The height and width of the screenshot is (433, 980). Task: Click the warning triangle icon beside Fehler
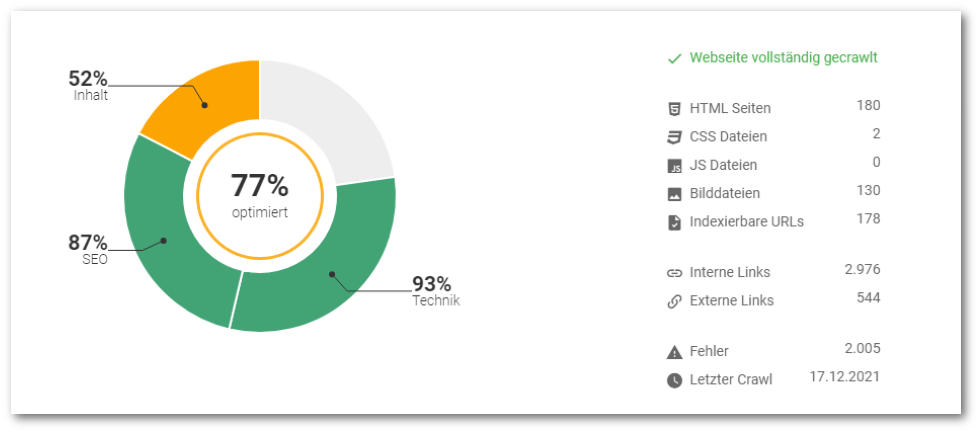coord(674,352)
